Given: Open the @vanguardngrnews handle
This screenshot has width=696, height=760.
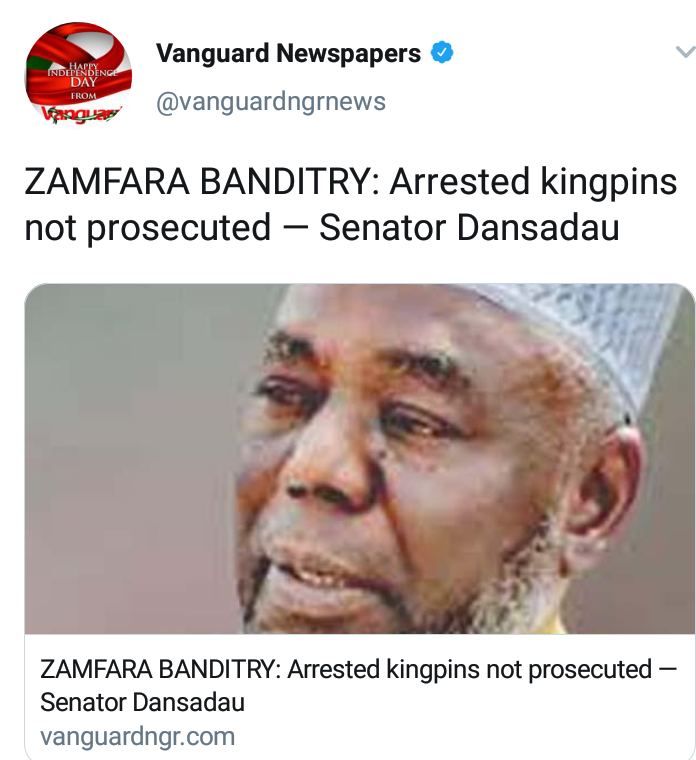Looking at the screenshot, I should tap(271, 102).
